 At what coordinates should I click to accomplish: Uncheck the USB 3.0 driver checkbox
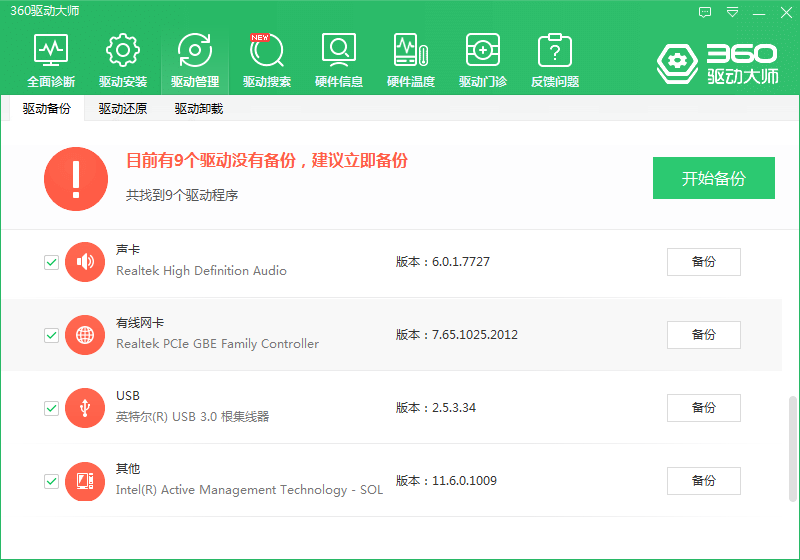pyautogui.click(x=51, y=408)
